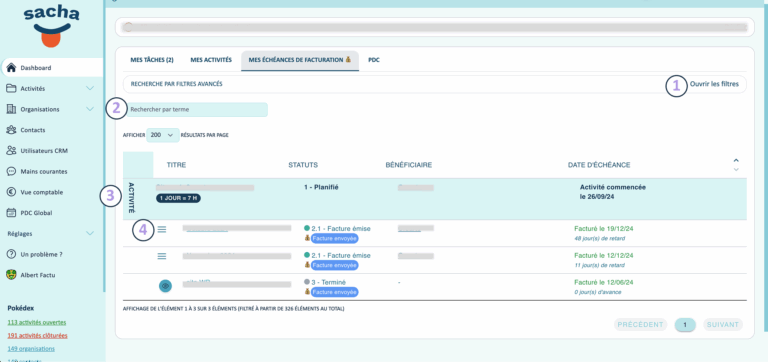Expand the Réglages section chevron
Image resolution: width=768 pixels, height=362 pixels.
pyautogui.click(x=90, y=234)
